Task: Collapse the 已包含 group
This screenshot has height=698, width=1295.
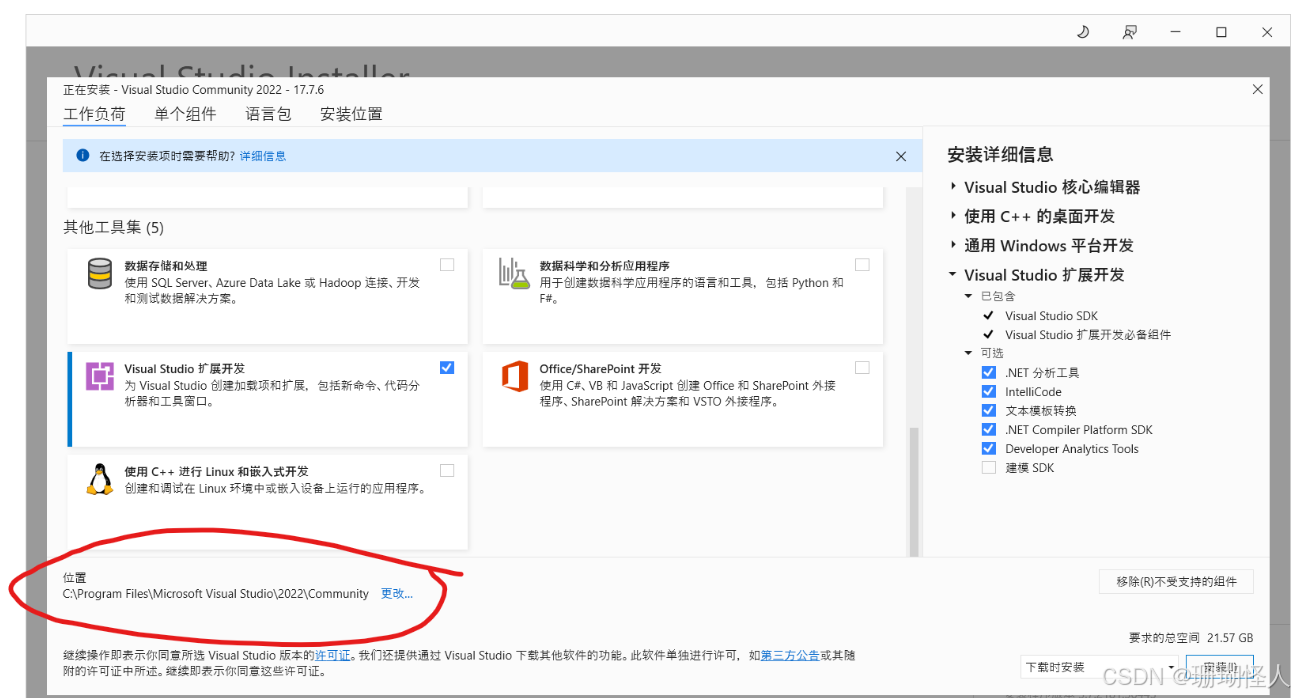Action: tap(968, 296)
